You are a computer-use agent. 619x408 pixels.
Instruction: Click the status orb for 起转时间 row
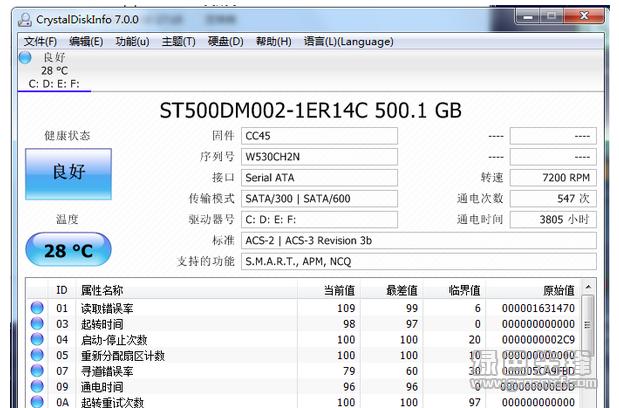[x=37, y=324]
